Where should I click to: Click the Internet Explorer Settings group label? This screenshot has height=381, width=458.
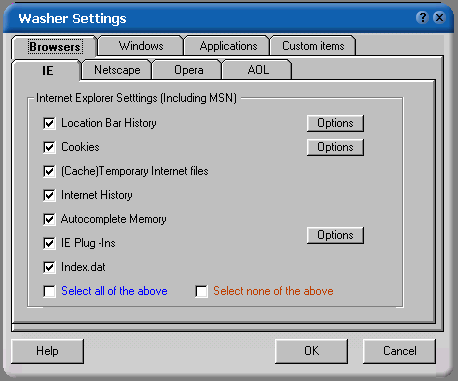point(136,98)
